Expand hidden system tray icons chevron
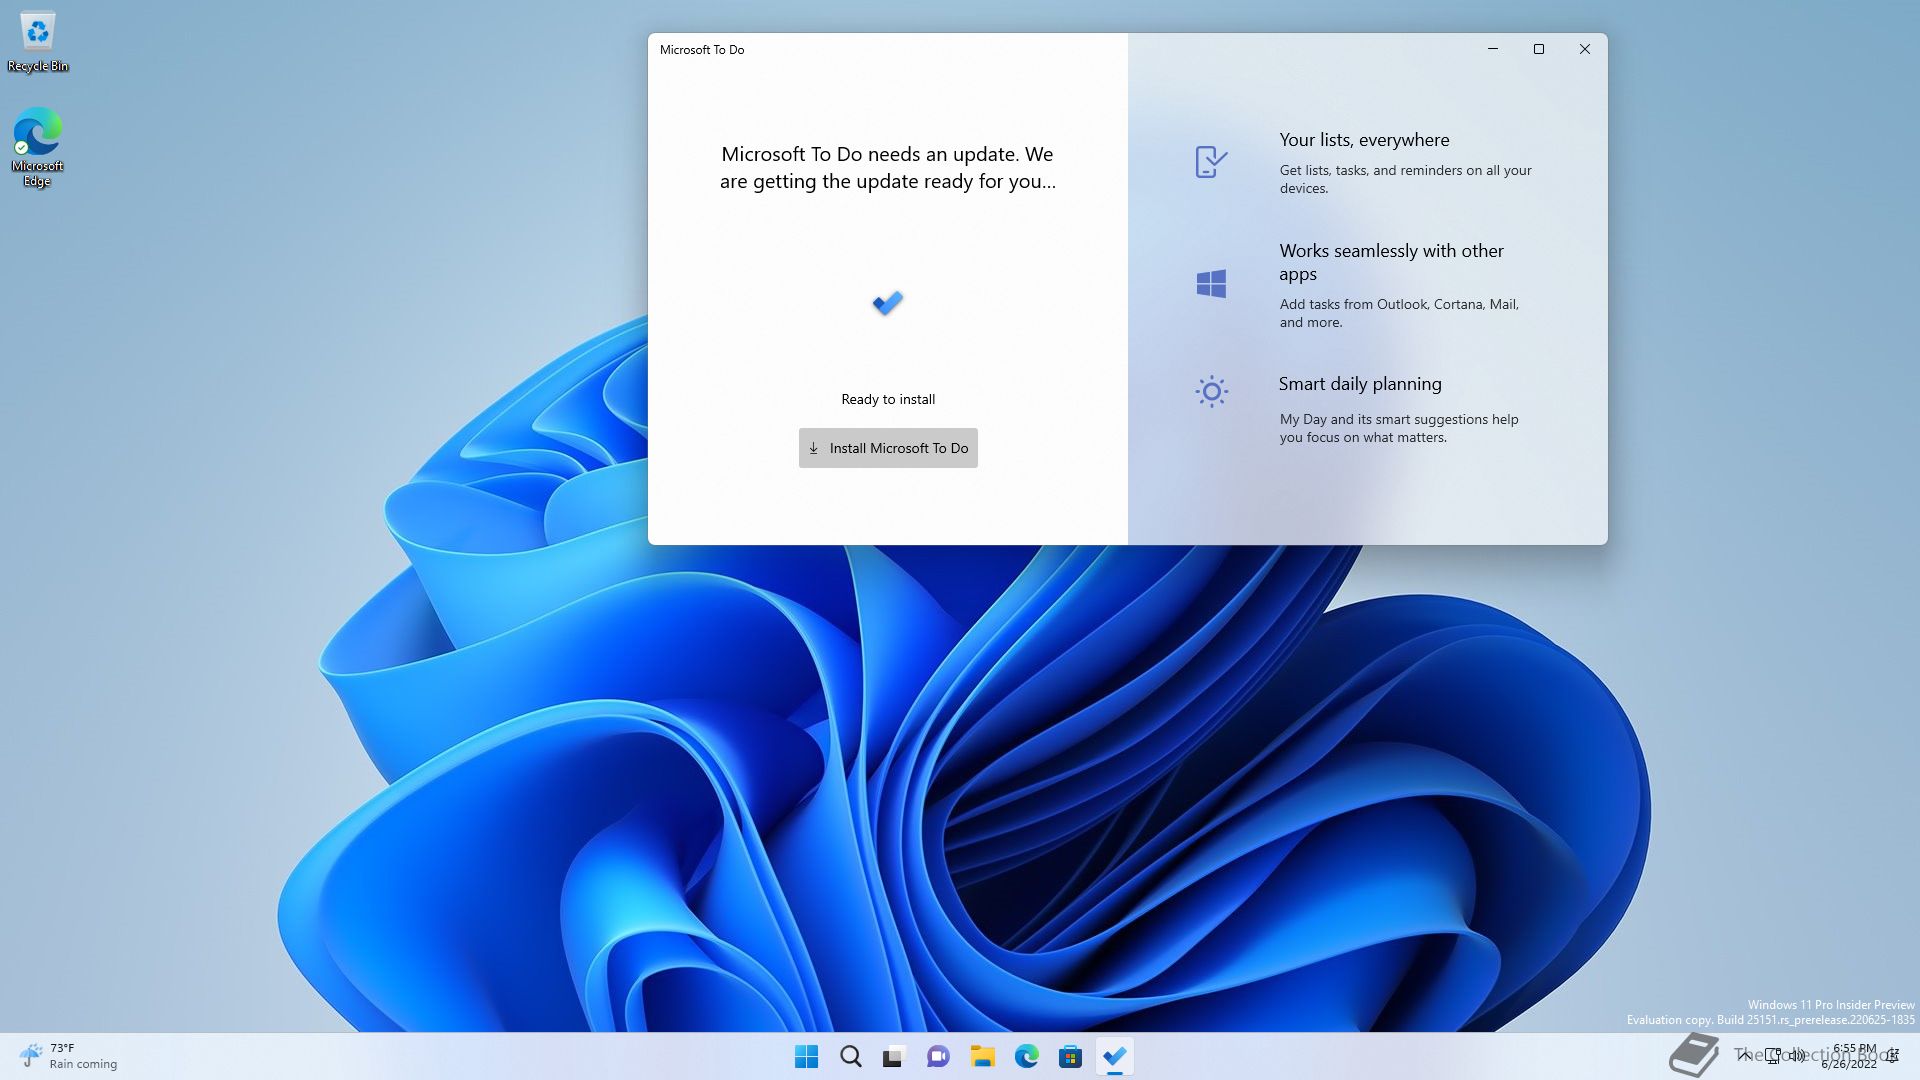This screenshot has width=1920, height=1080. click(1744, 1055)
